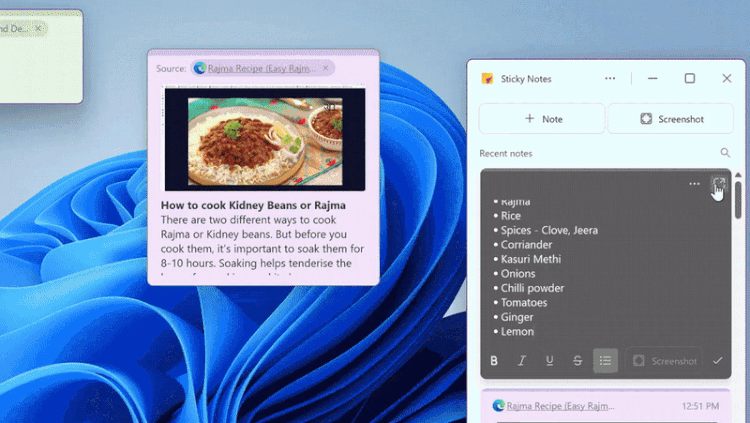Image resolution: width=750 pixels, height=423 pixels.
Task: Click the scroll-up arrow of the notes list
Action: 738,175
